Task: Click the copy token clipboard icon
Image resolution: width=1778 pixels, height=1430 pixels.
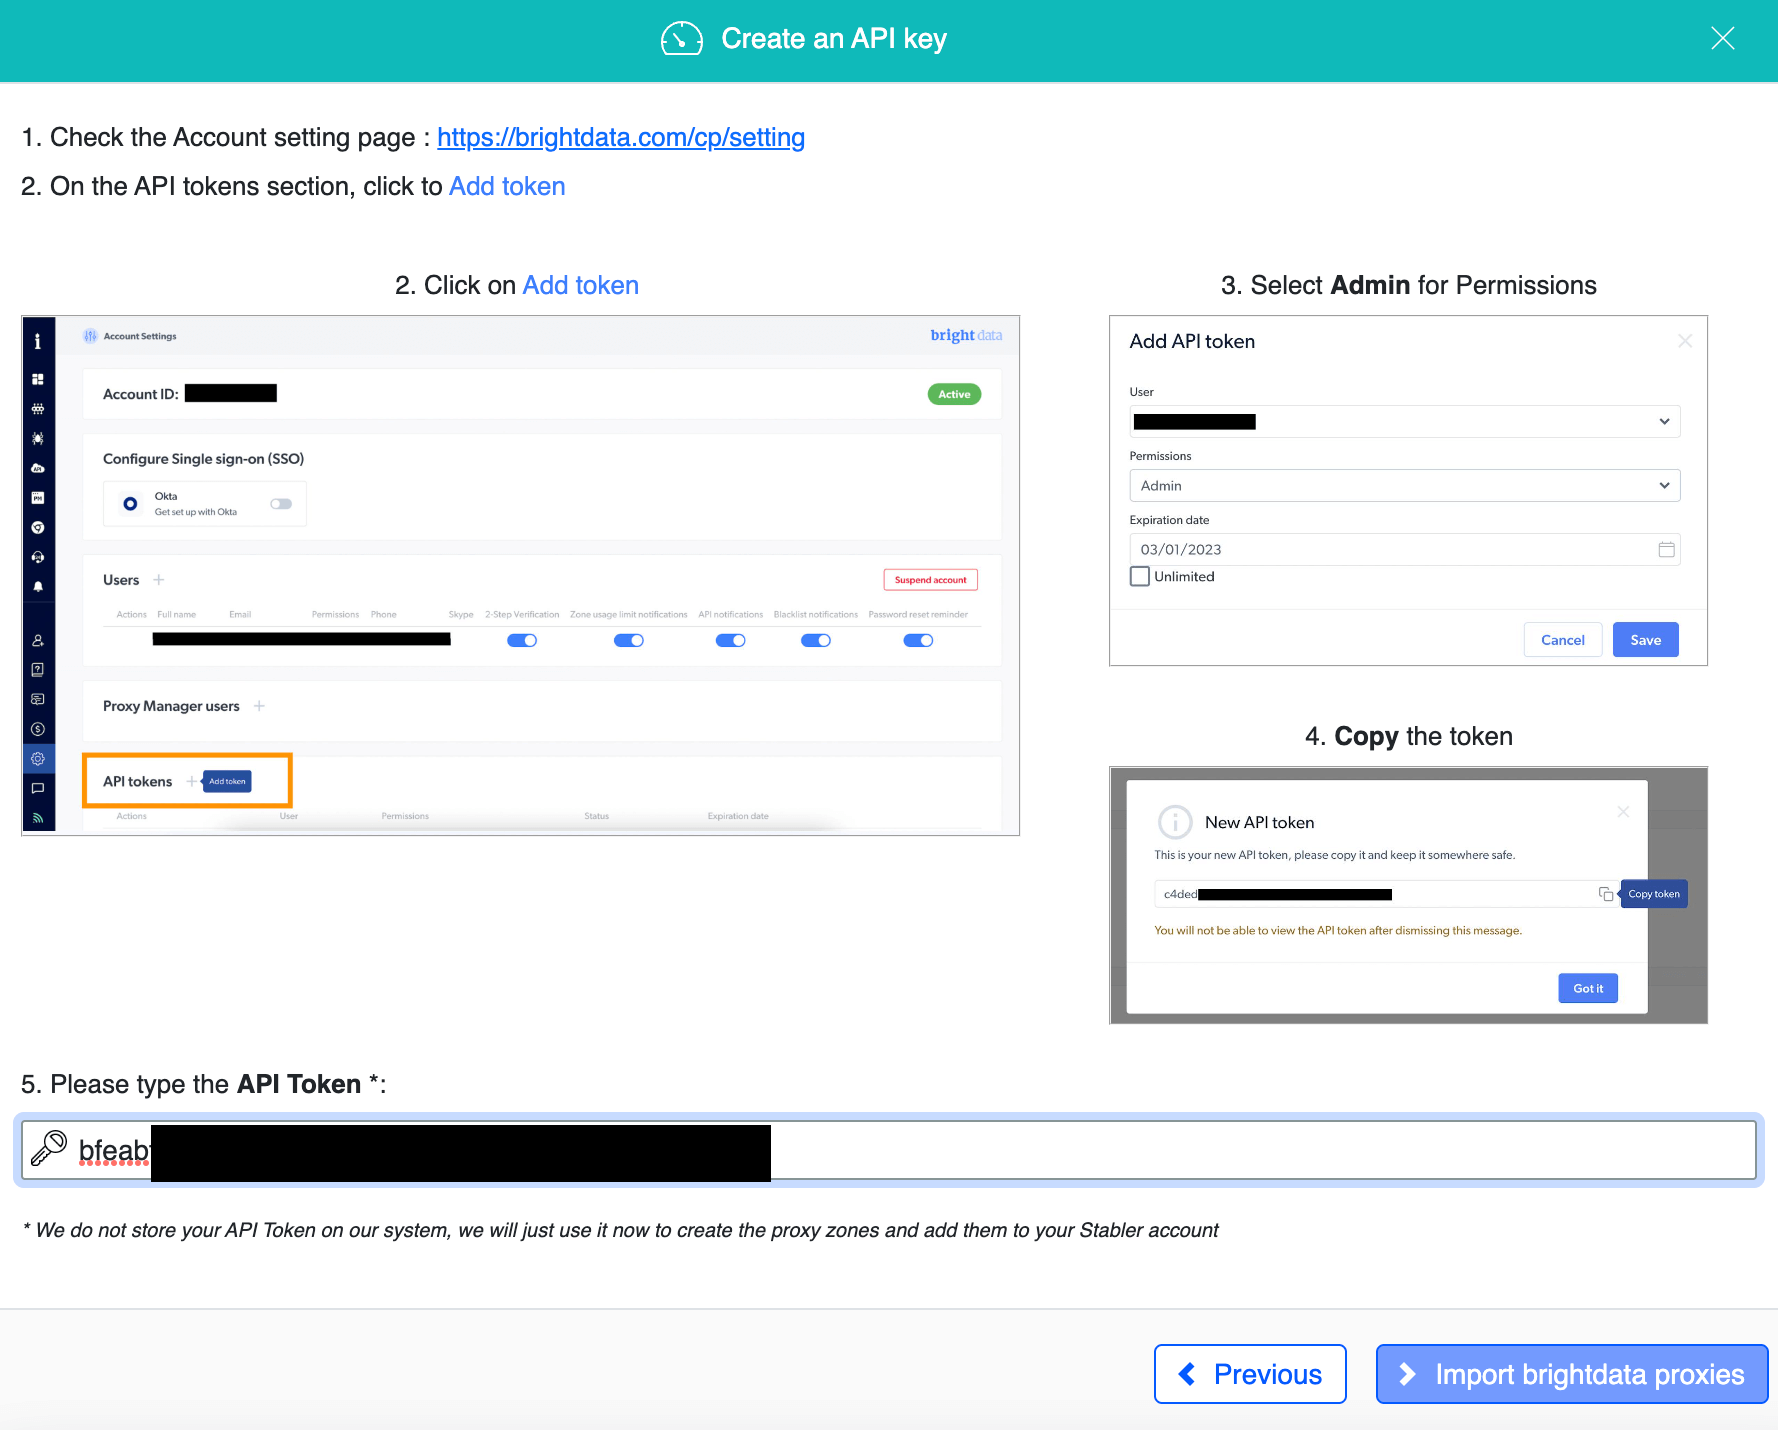Action: (x=1607, y=893)
